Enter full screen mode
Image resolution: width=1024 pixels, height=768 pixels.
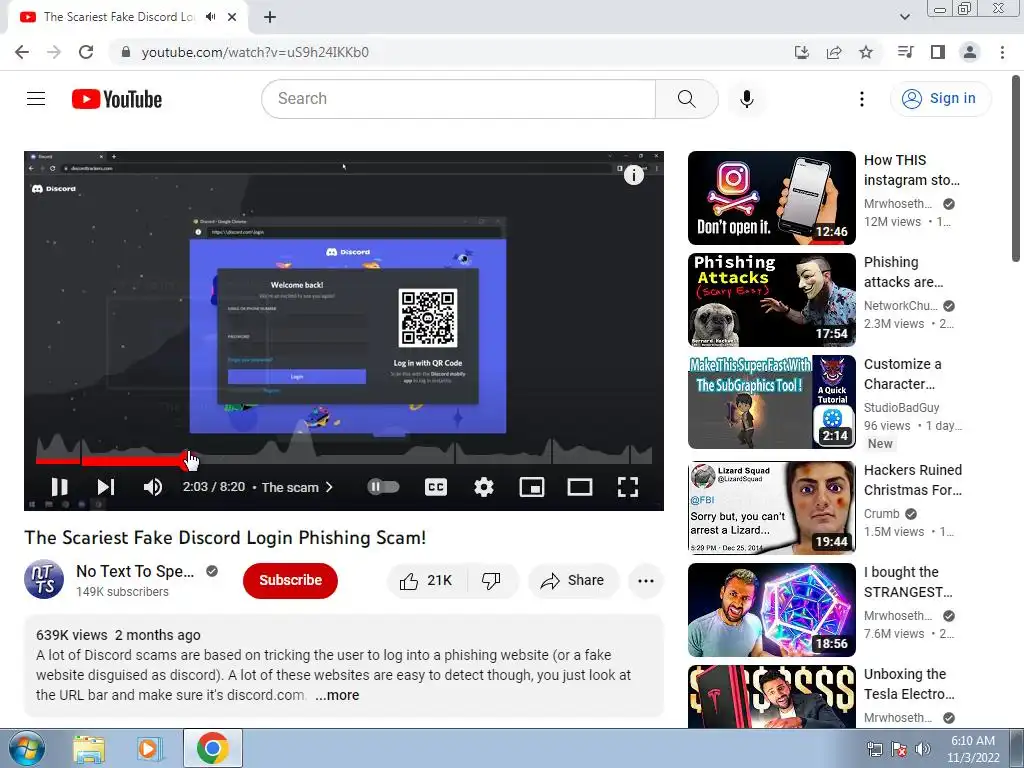[x=628, y=487]
